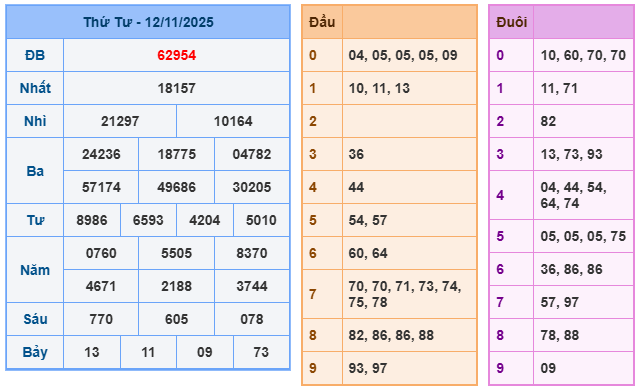The image size is (641, 391).
Task: Click the Ba prize number 04782
Action: pos(252,154)
